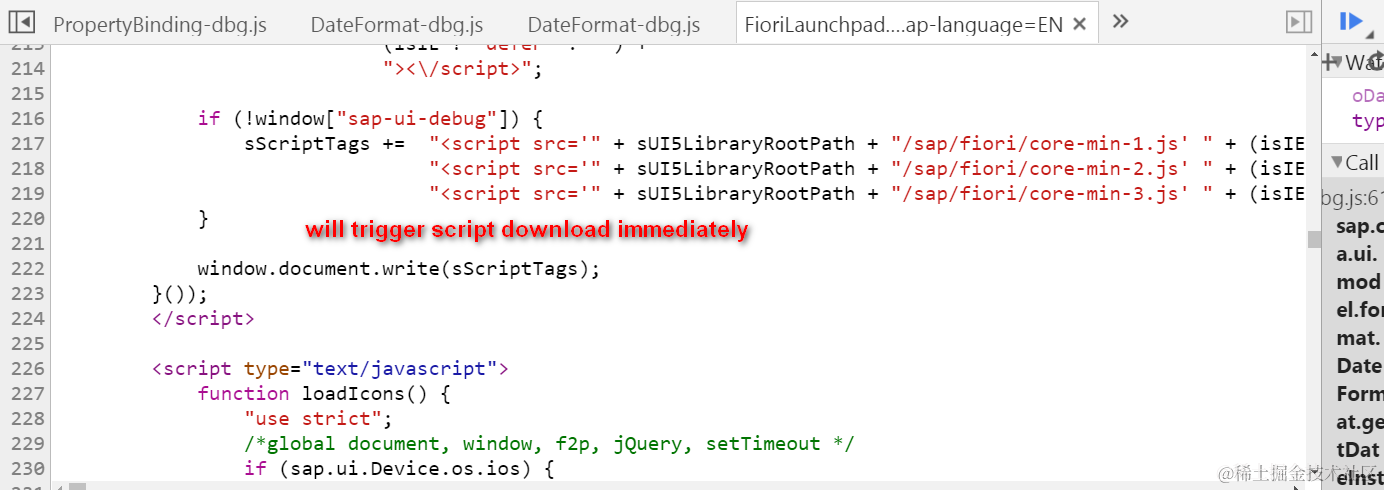Click the global document comment on line 229

tap(549, 444)
